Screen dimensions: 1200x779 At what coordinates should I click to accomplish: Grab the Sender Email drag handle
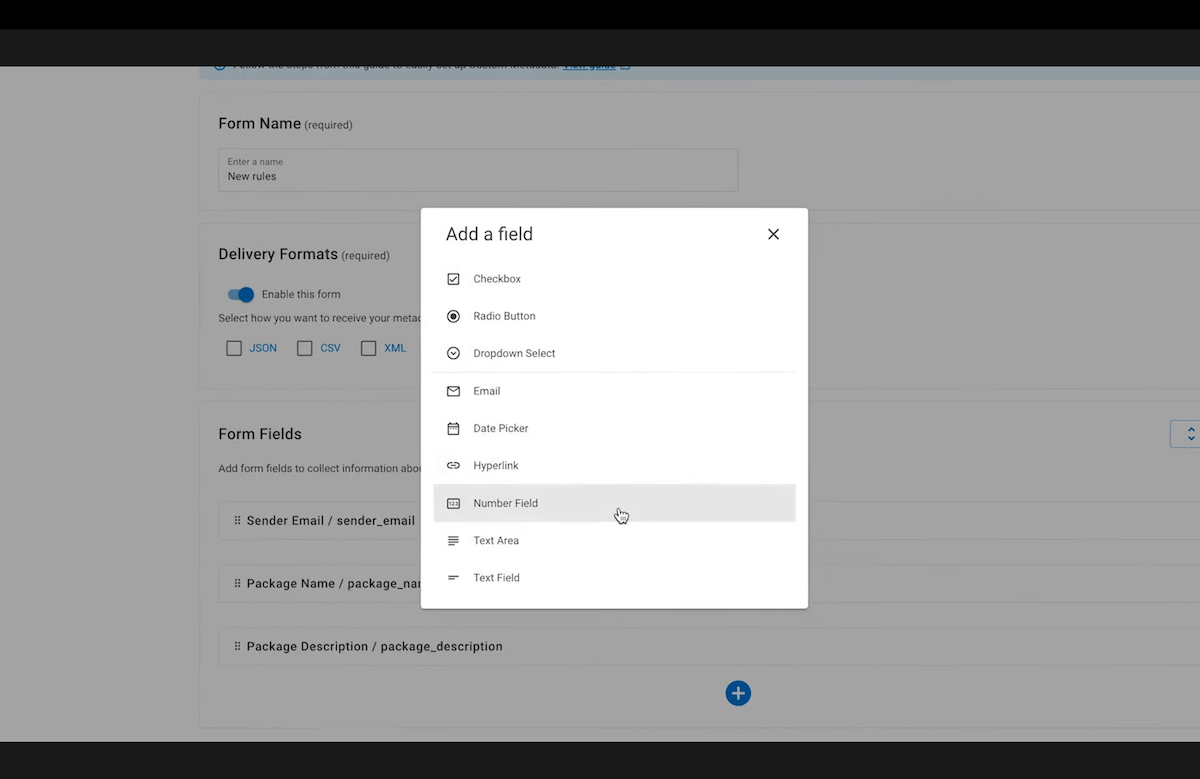pyautogui.click(x=238, y=520)
